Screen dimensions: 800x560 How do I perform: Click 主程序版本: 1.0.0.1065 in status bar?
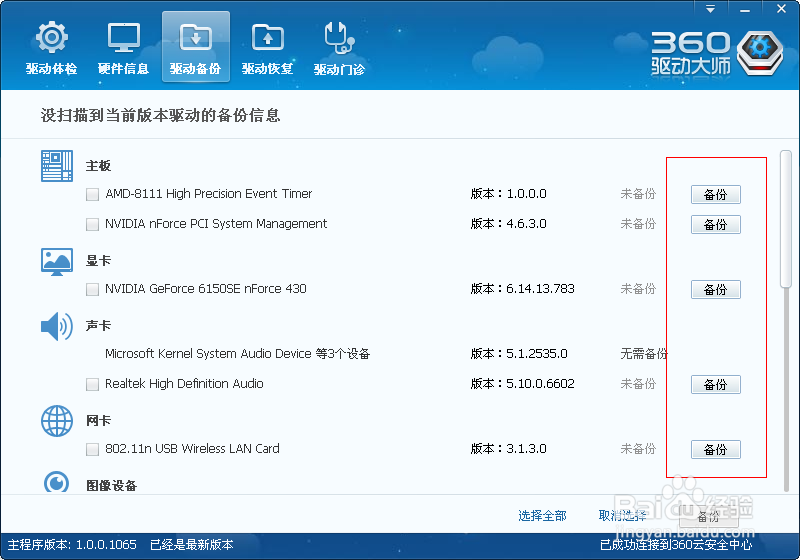tap(72, 545)
